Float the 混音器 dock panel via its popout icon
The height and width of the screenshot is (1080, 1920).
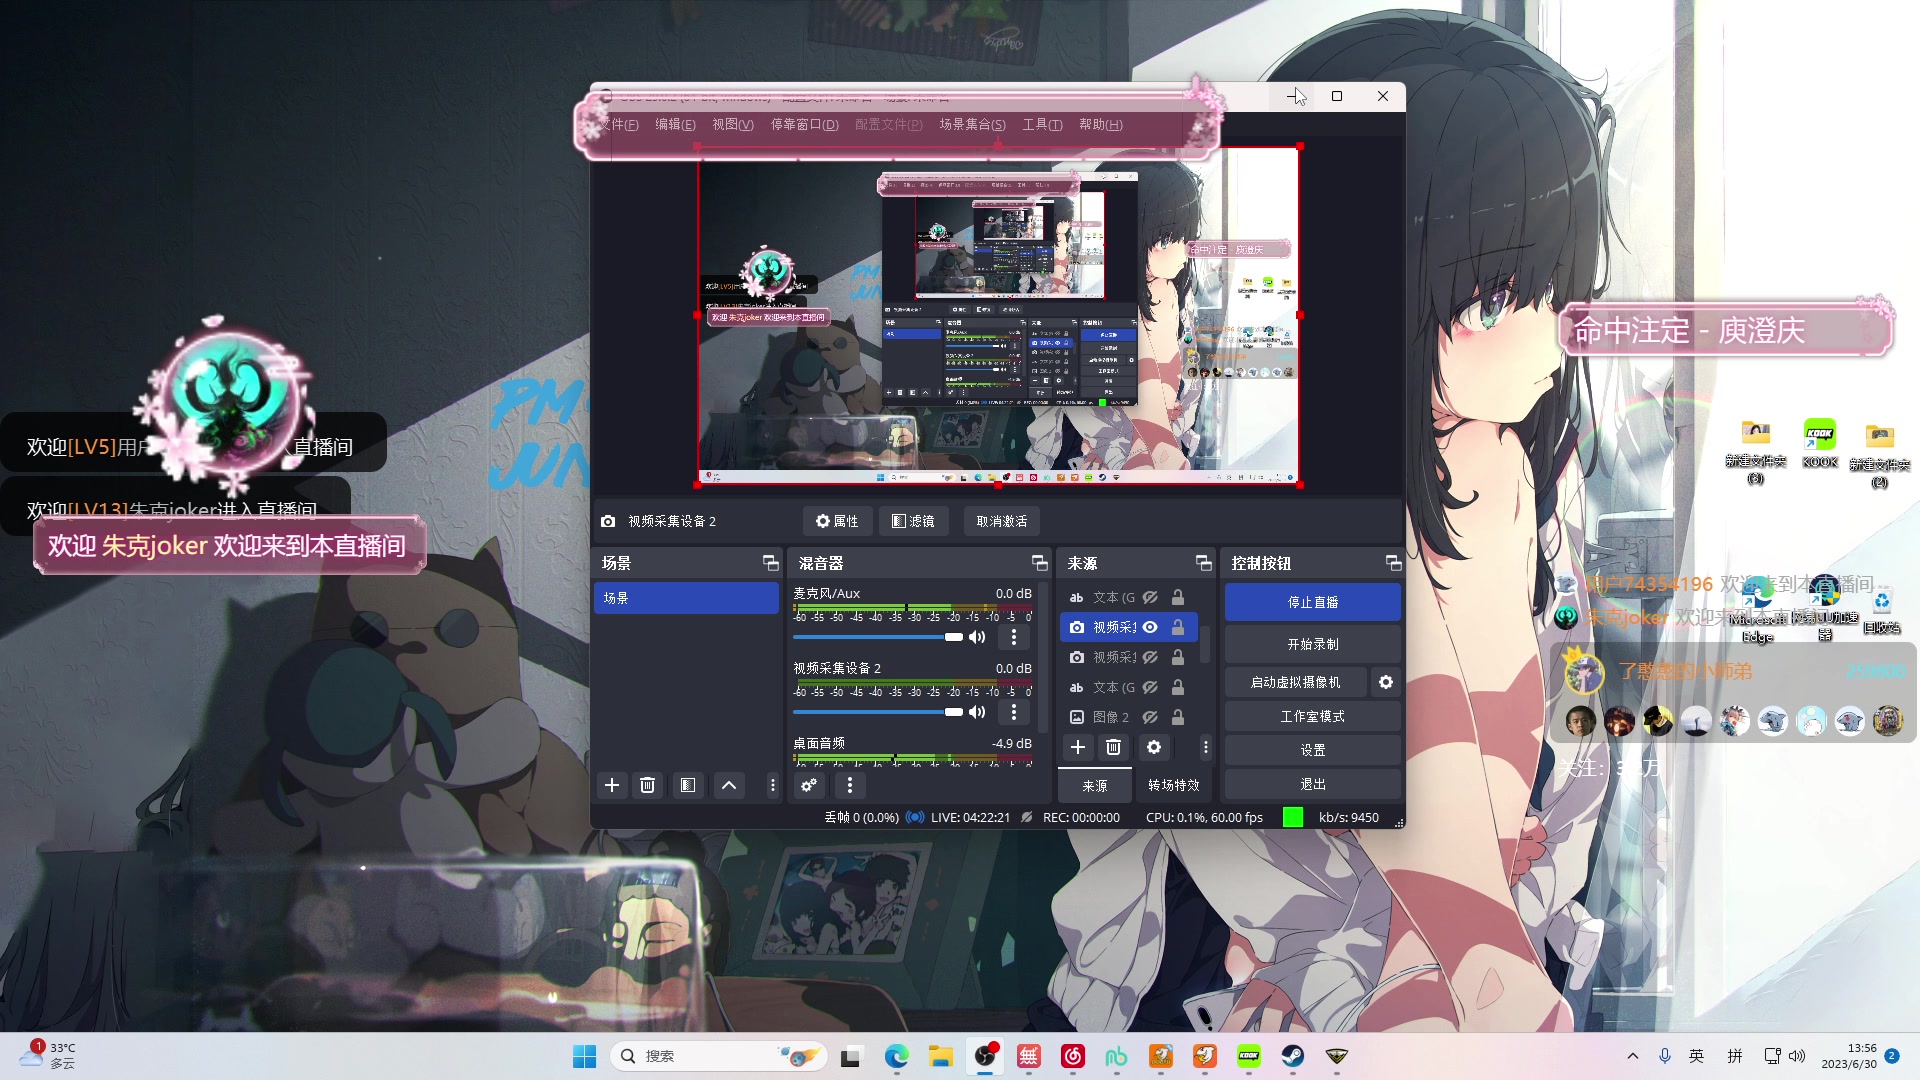pos(1039,563)
